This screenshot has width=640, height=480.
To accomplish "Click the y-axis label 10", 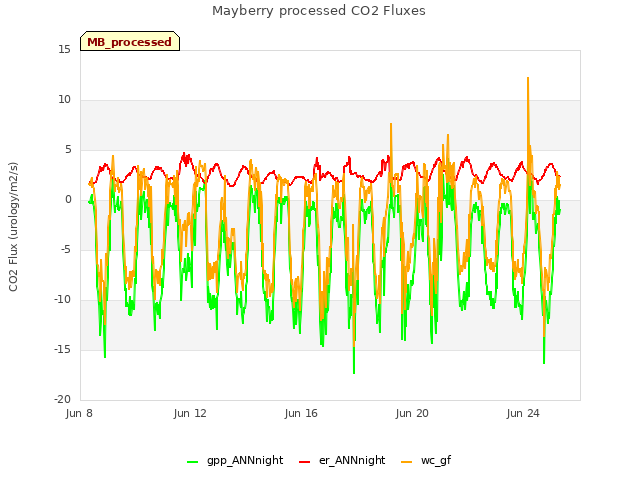I will point(64,100).
